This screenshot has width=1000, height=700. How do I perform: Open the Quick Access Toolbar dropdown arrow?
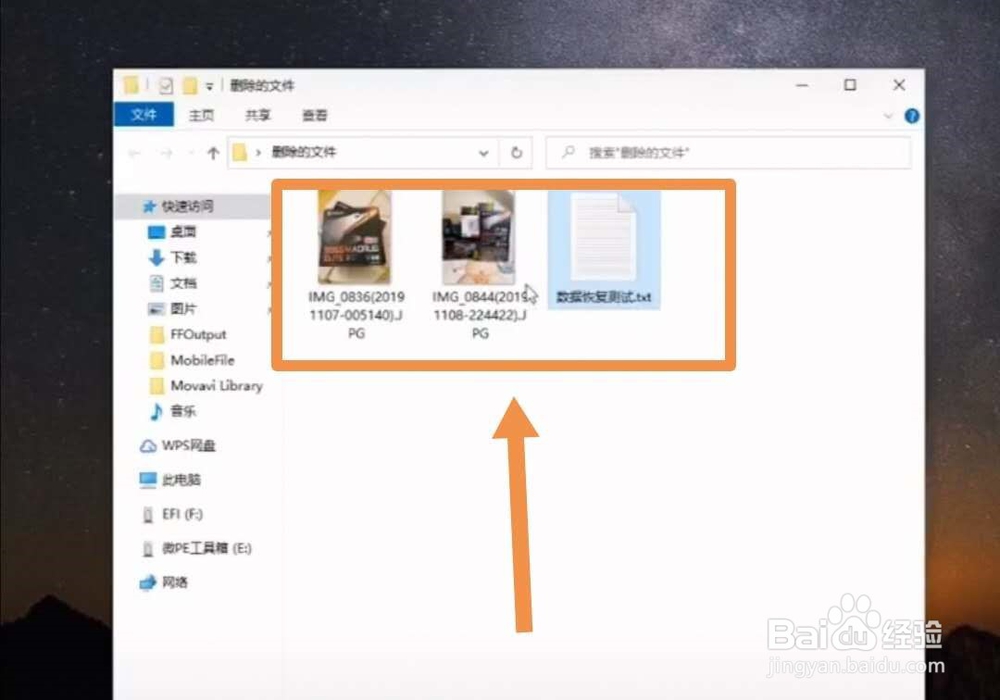click(x=211, y=86)
